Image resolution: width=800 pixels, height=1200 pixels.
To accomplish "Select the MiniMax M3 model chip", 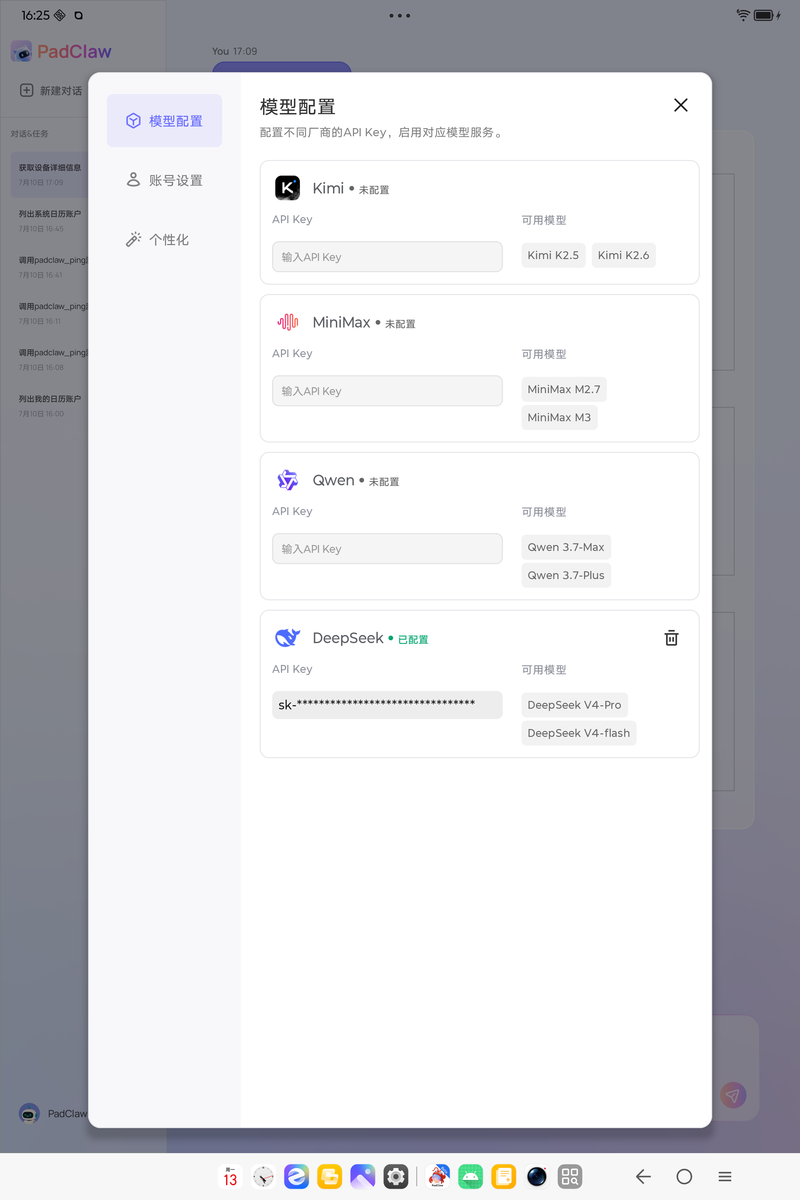I will tap(559, 417).
